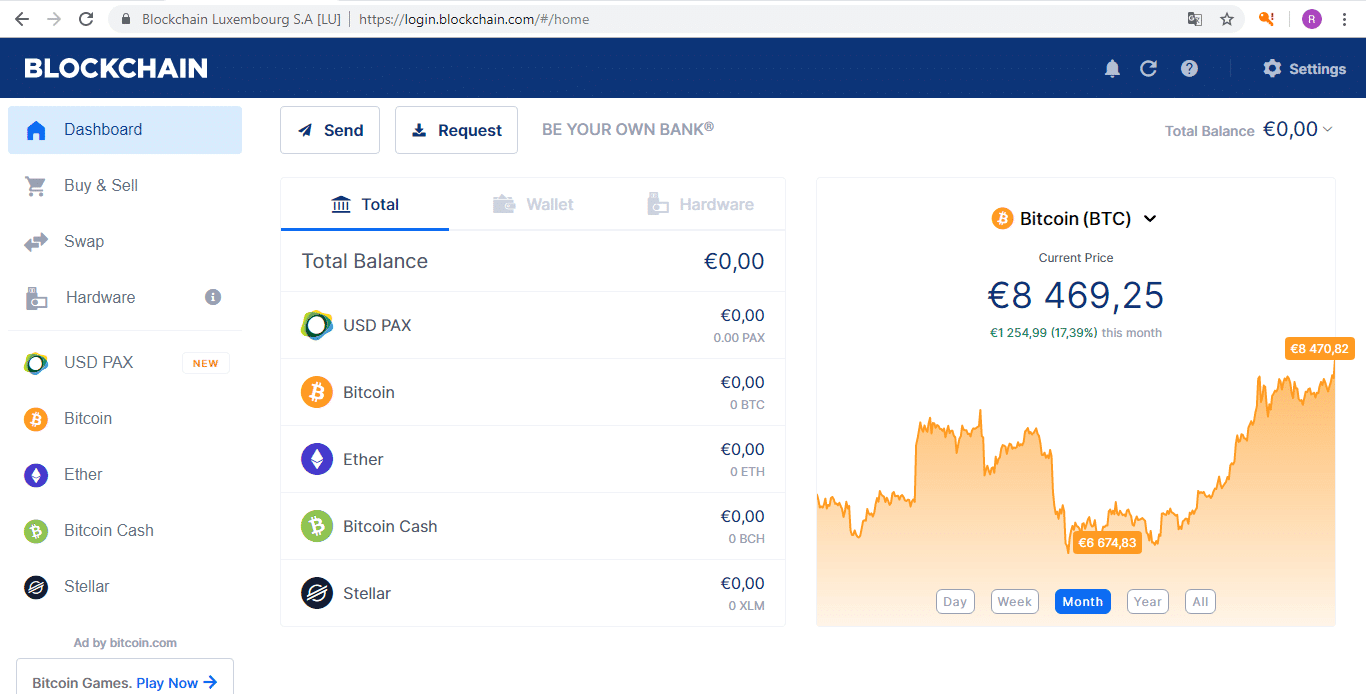The height and width of the screenshot is (694, 1366).
Task: Select the Day chart range
Action: [955, 602]
